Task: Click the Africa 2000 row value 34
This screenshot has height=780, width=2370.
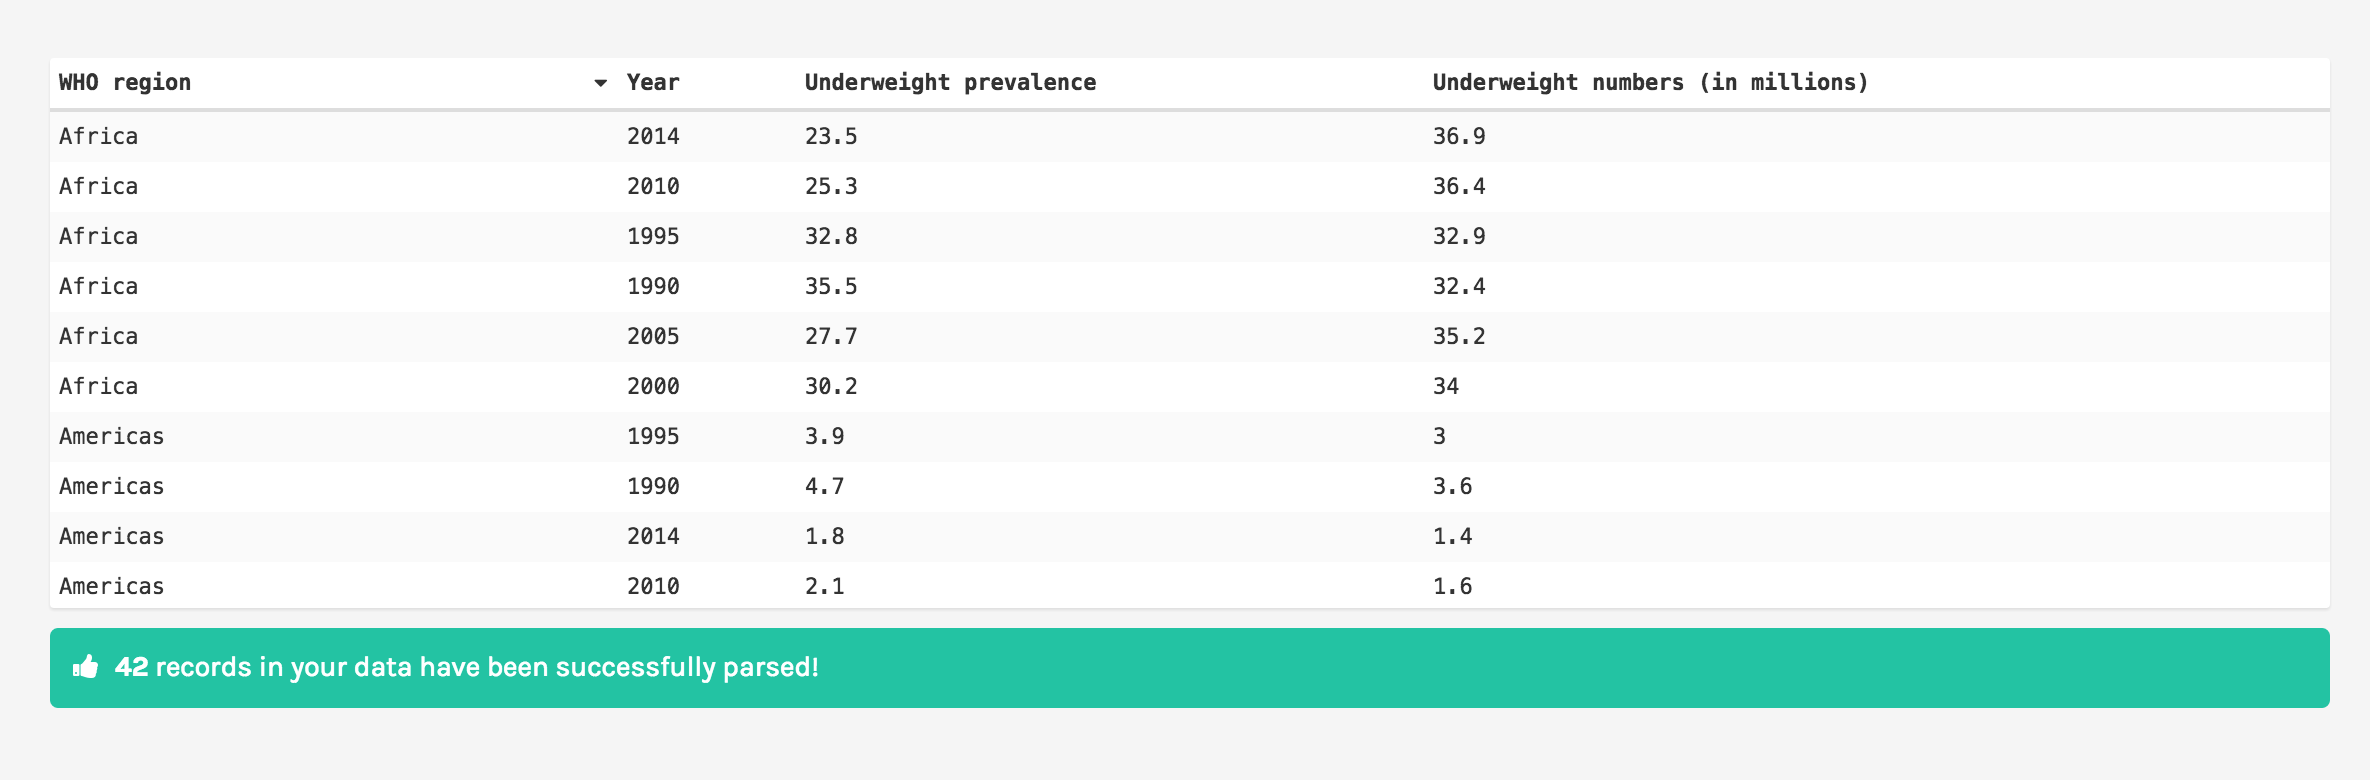Action: point(1445,387)
